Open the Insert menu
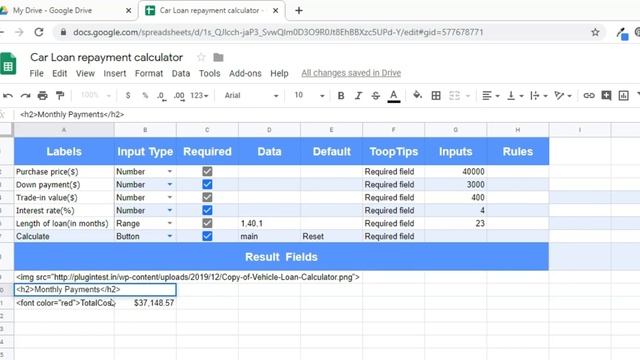The height and width of the screenshot is (360, 640). 115,73
